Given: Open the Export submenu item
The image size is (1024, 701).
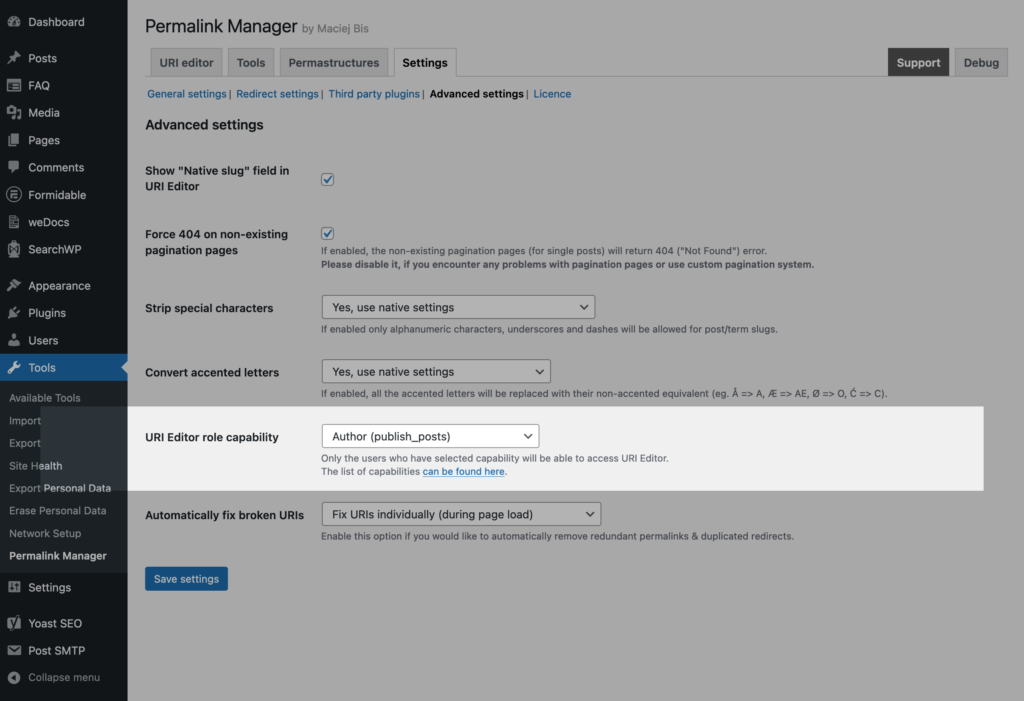Looking at the screenshot, I should click(x=25, y=443).
